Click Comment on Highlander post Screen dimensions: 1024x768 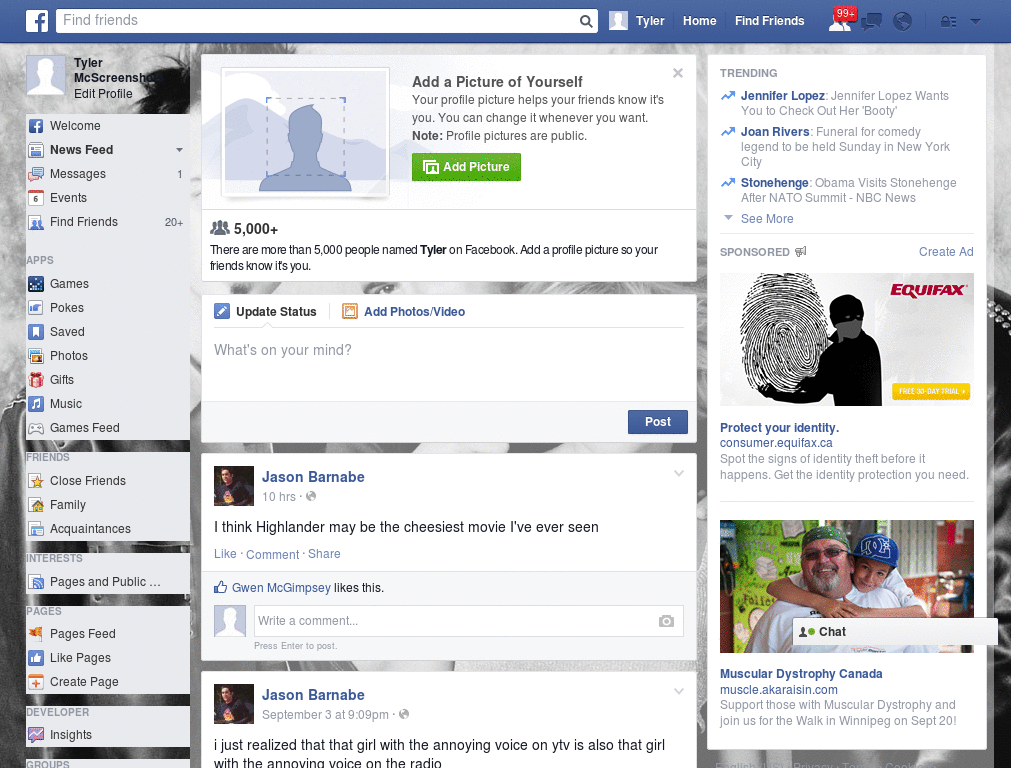click(x=272, y=555)
